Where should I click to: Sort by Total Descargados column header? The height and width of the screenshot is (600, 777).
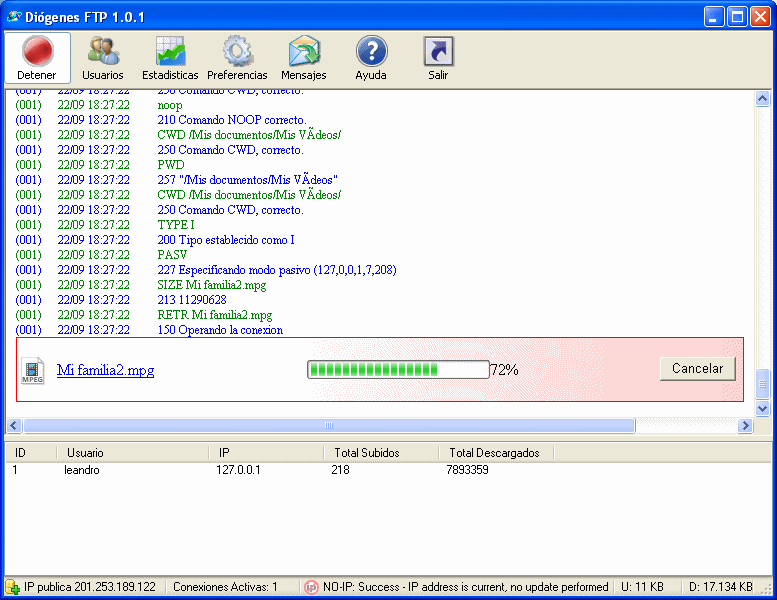coord(494,453)
